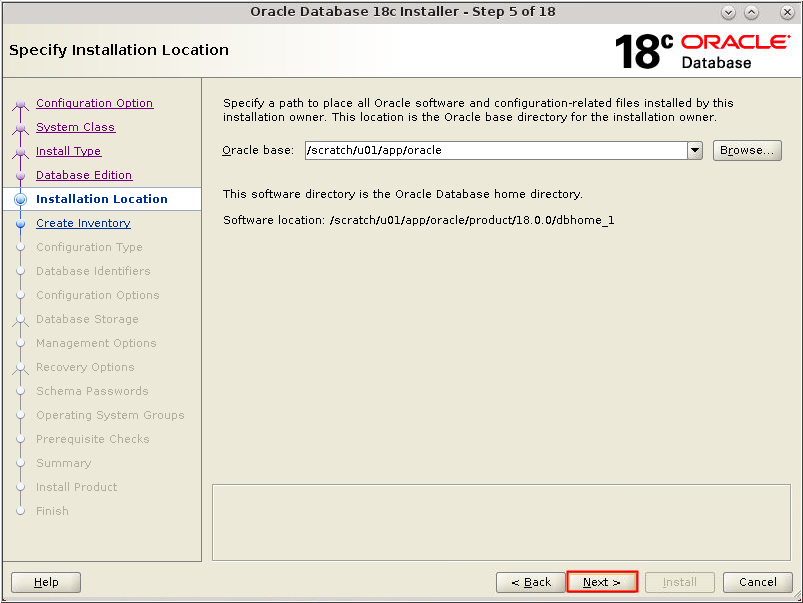Select the Database Identifiers step label

click(92, 271)
